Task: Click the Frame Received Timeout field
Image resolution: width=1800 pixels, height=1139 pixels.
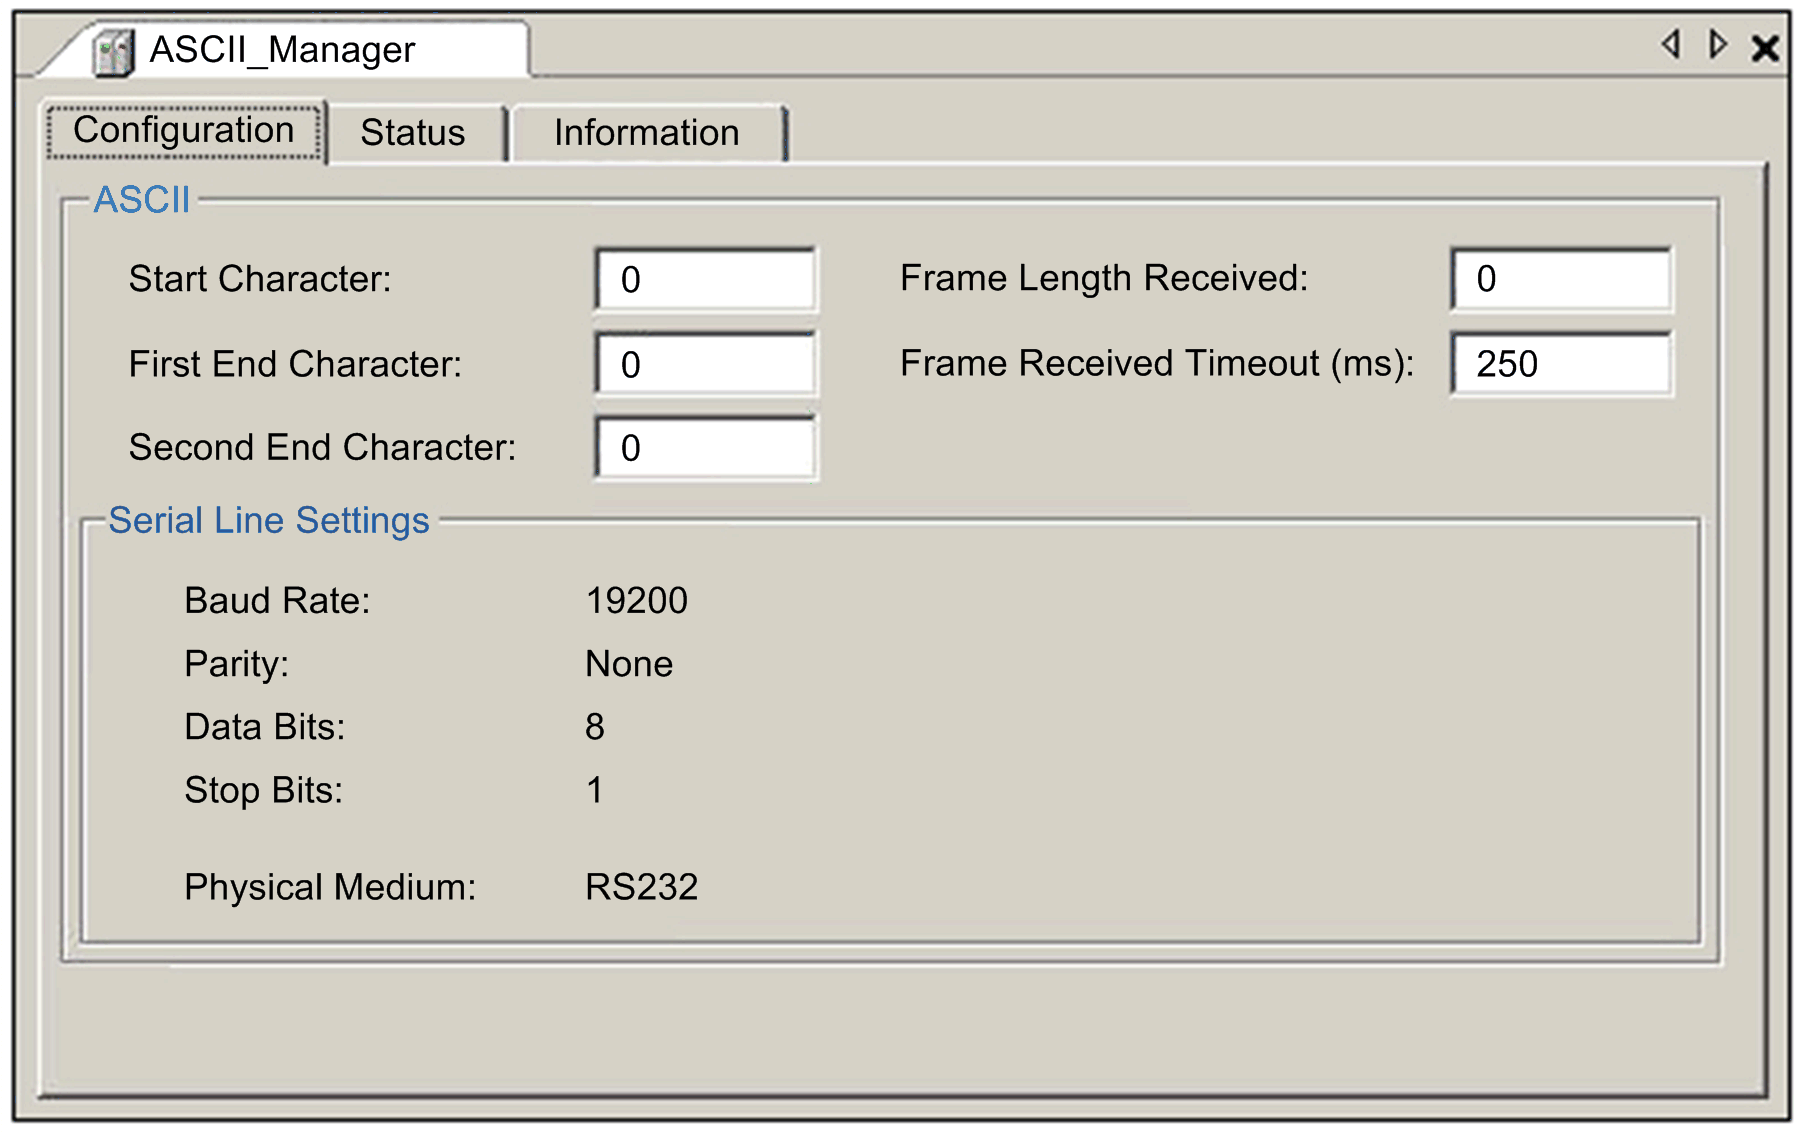Action: [1561, 364]
